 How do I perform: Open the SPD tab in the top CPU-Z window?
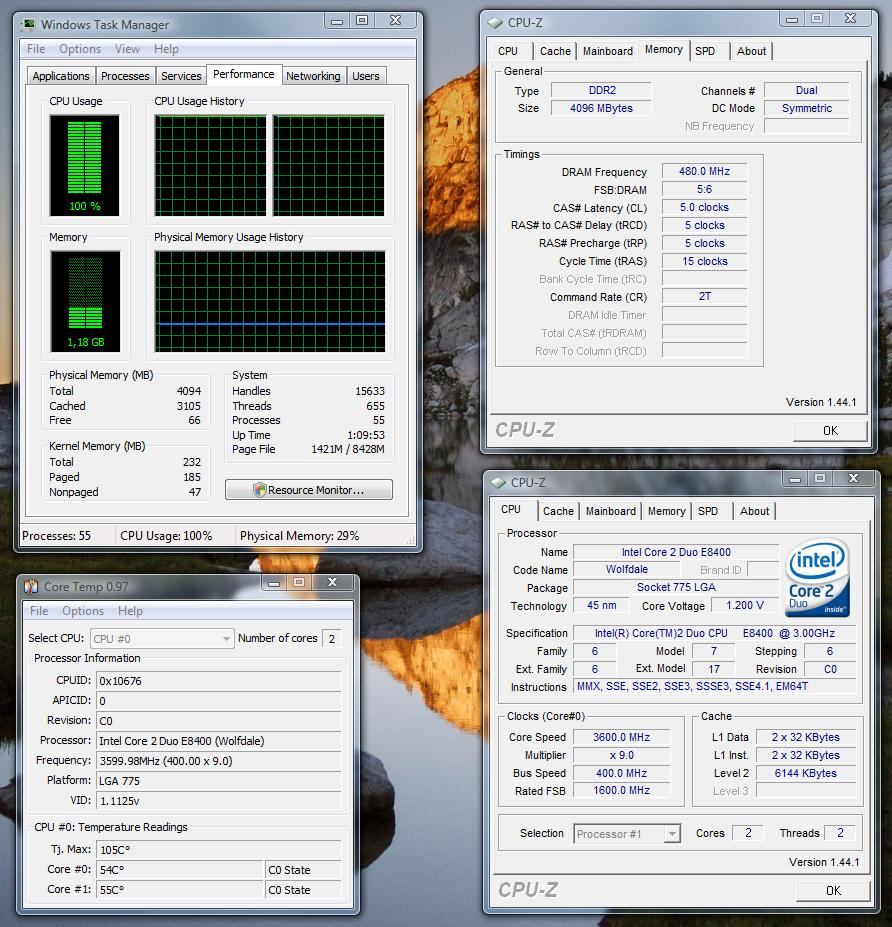(705, 51)
